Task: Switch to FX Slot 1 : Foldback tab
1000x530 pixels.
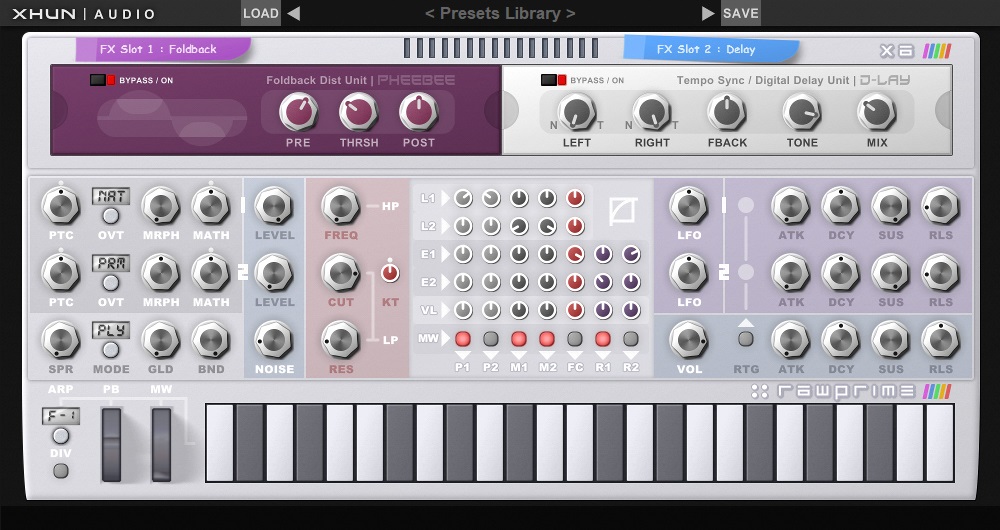Action: (x=160, y=49)
